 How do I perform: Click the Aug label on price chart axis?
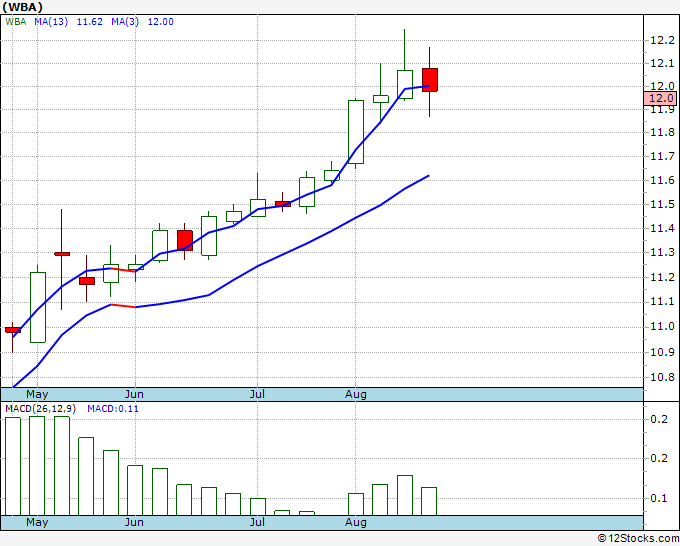click(x=356, y=394)
